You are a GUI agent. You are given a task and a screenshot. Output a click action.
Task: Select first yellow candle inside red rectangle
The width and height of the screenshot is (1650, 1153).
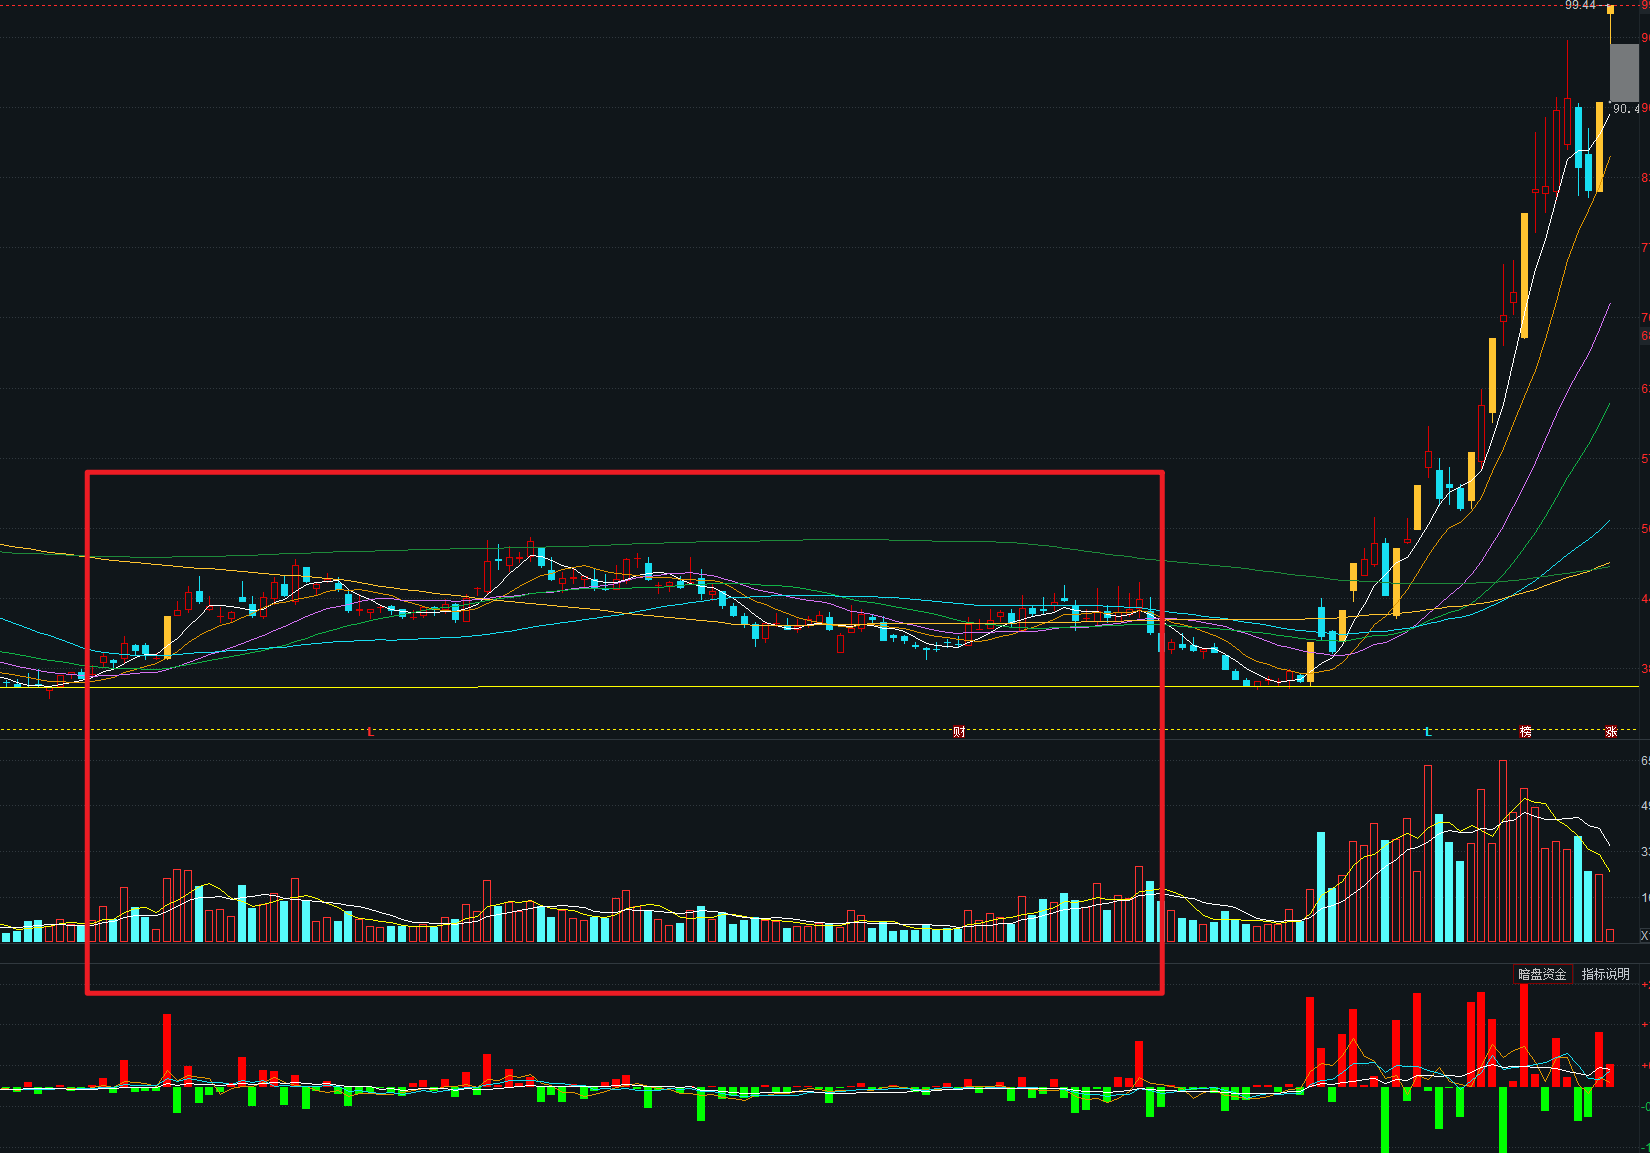(167, 637)
